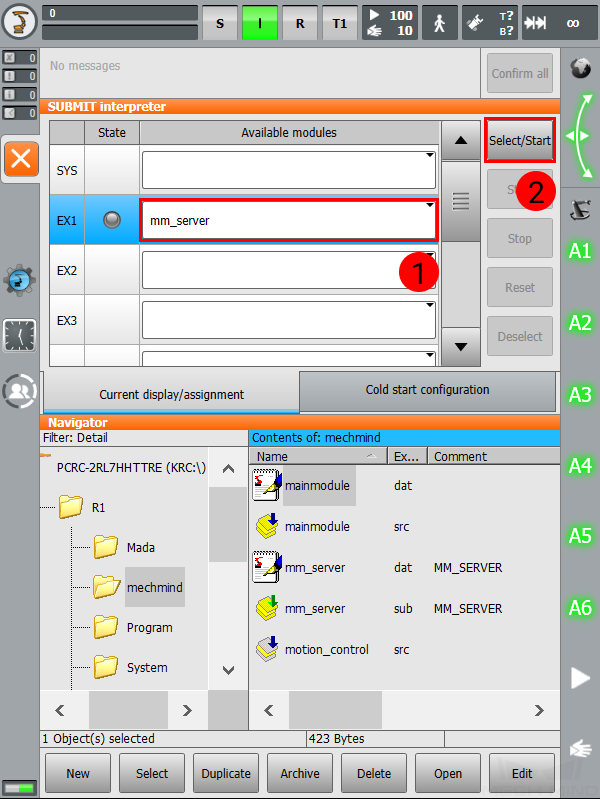The height and width of the screenshot is (799, 600).
Task: Click the hand icon at lower right
Action: 580,749
